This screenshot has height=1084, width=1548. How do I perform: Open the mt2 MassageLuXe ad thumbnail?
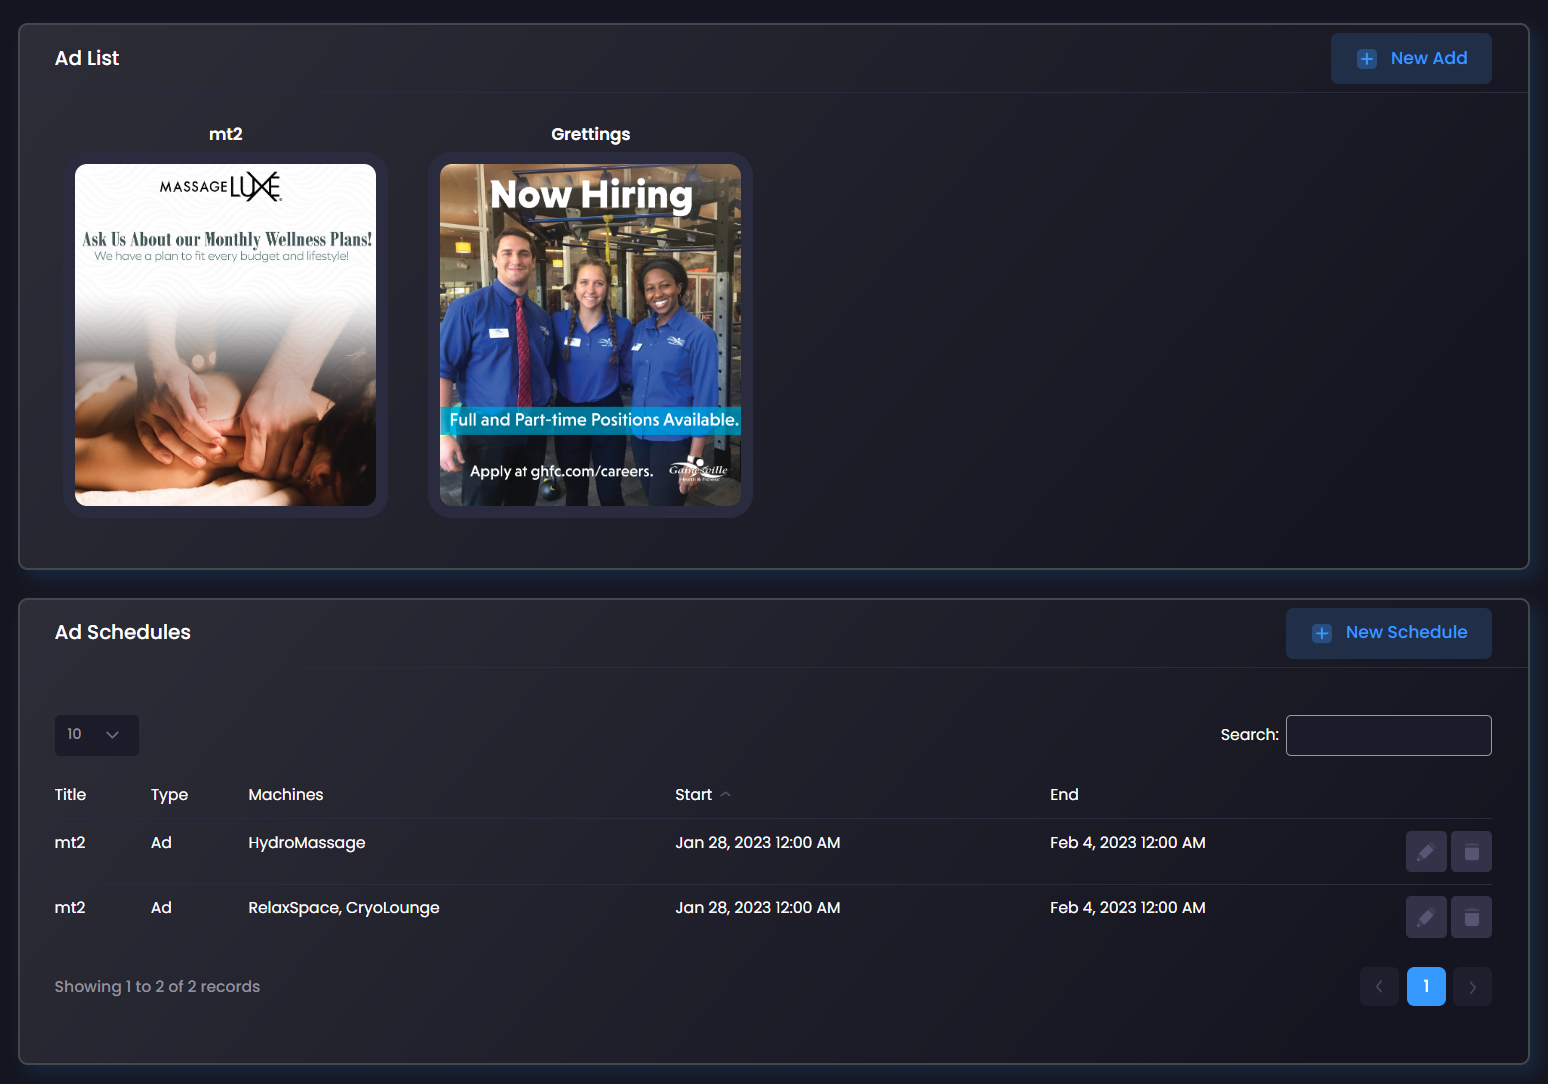pyautogui.click(x=225, y=335)
